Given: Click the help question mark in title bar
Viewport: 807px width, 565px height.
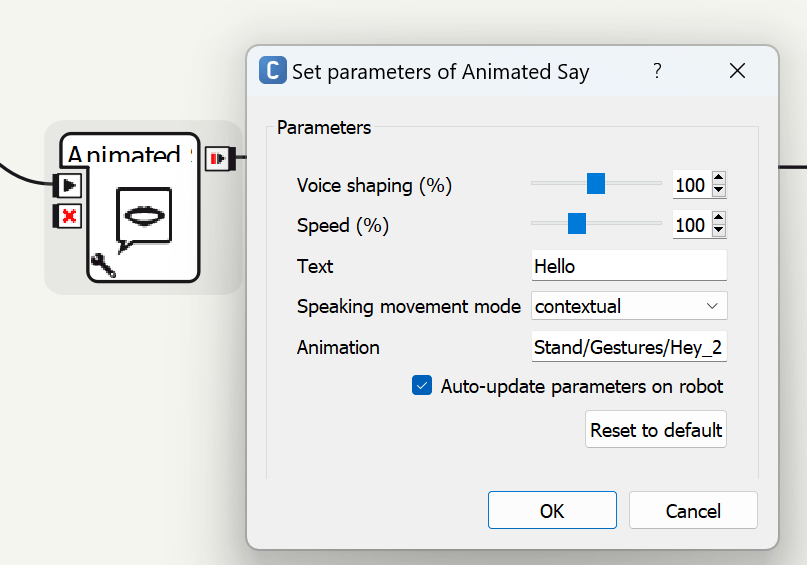Looking at the screenshot, I should pos(657,71).
